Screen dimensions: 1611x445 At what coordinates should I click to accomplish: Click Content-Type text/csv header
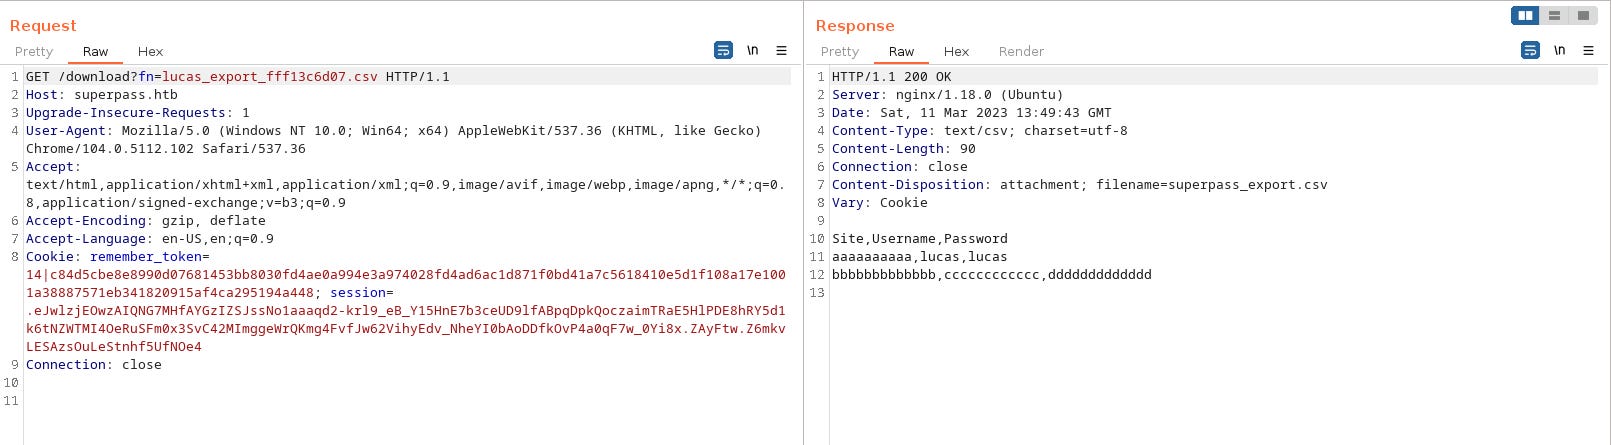[980, 131]
